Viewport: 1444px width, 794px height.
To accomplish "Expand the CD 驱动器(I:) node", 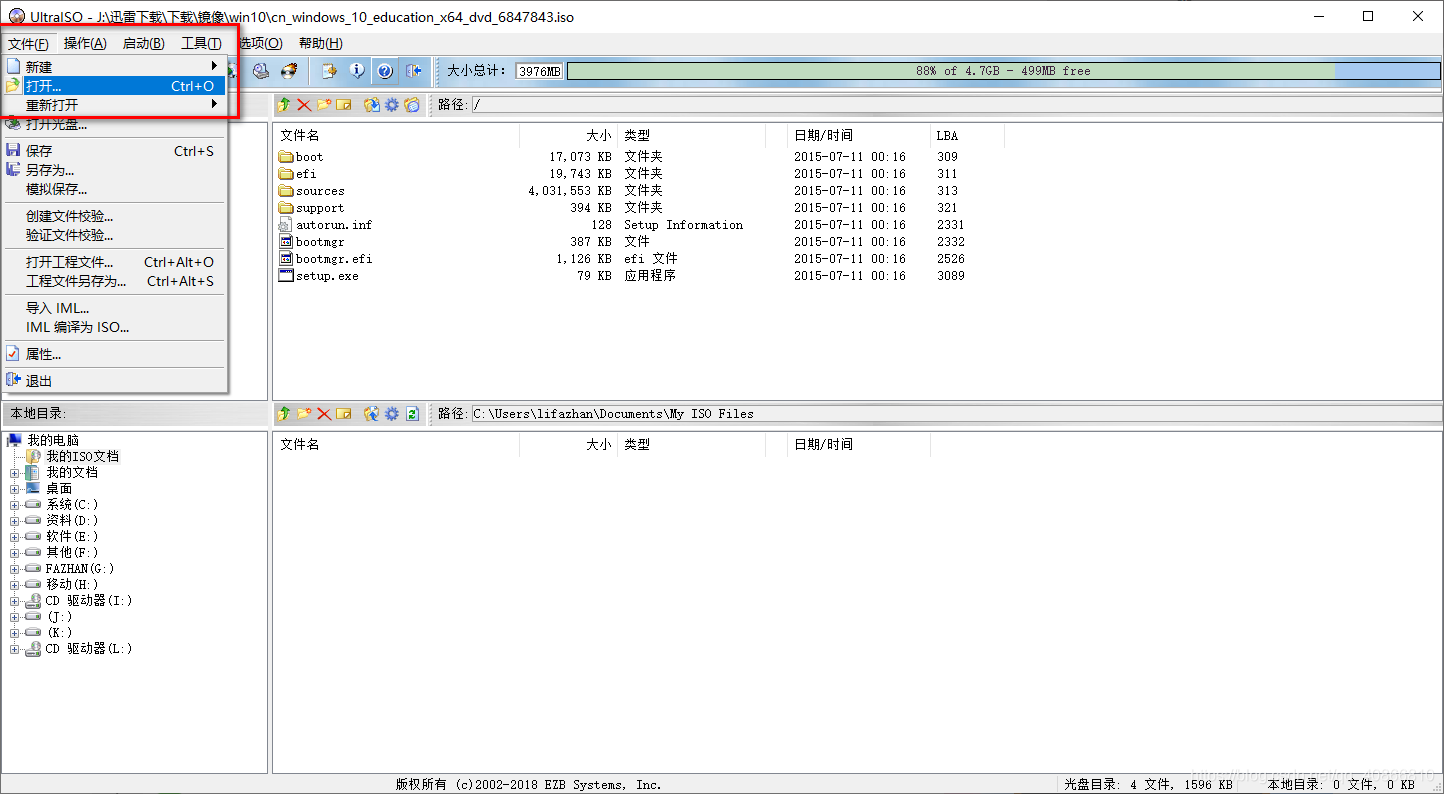I will pos(14,601).
